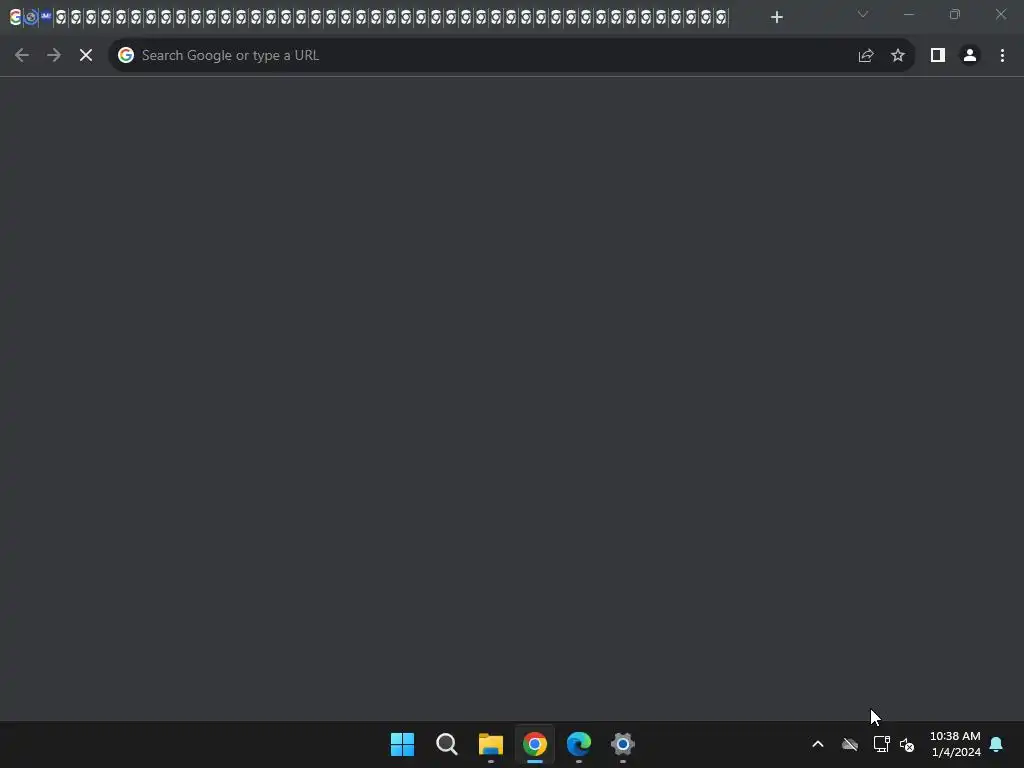1024x768 pixels.
Task: Expand the tab search chevron in the title bar
Action: 863,14
